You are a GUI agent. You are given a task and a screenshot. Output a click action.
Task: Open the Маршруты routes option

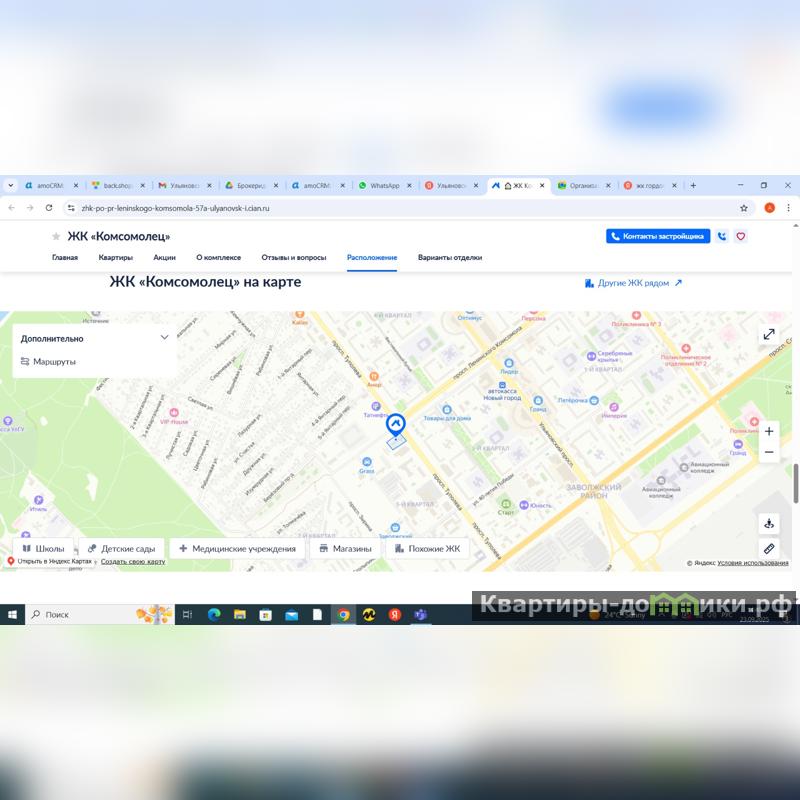(54, 361)
